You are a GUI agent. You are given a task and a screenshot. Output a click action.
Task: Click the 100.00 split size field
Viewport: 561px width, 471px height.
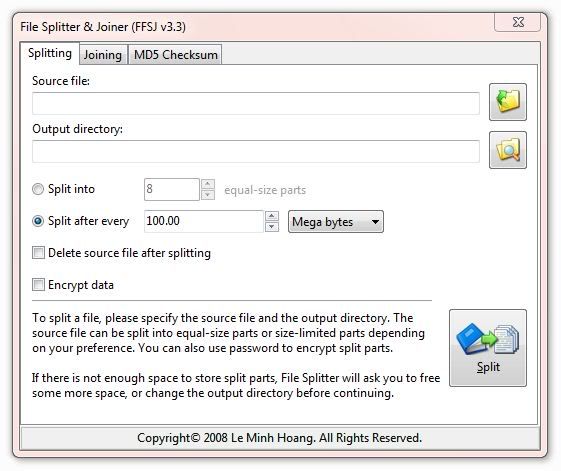204,221
